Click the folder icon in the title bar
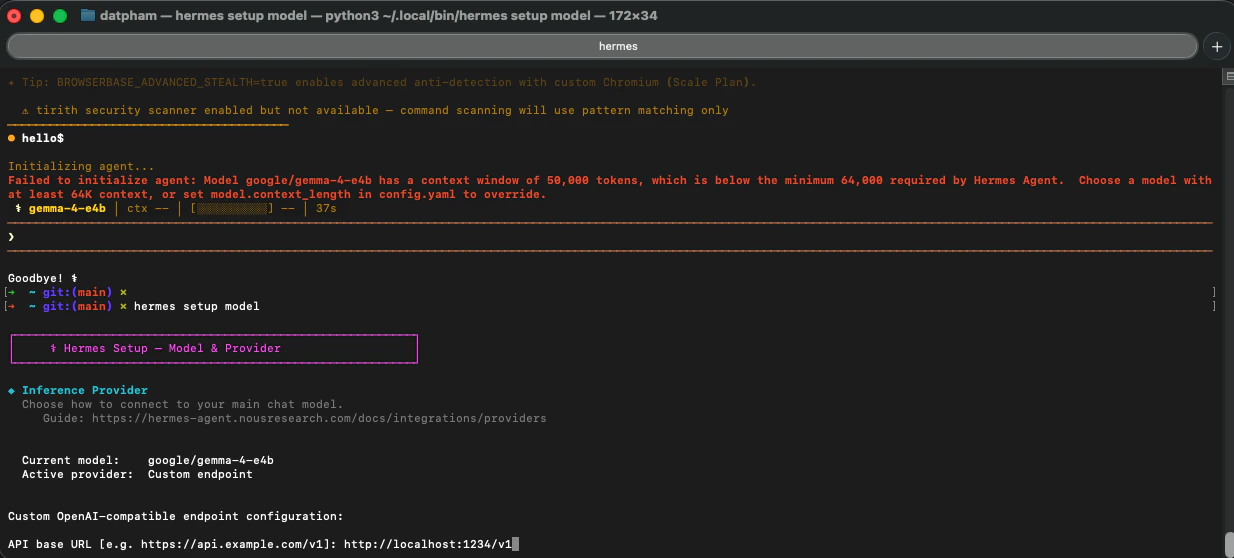This screenshot has height=558, width=1234. [88, 15]
